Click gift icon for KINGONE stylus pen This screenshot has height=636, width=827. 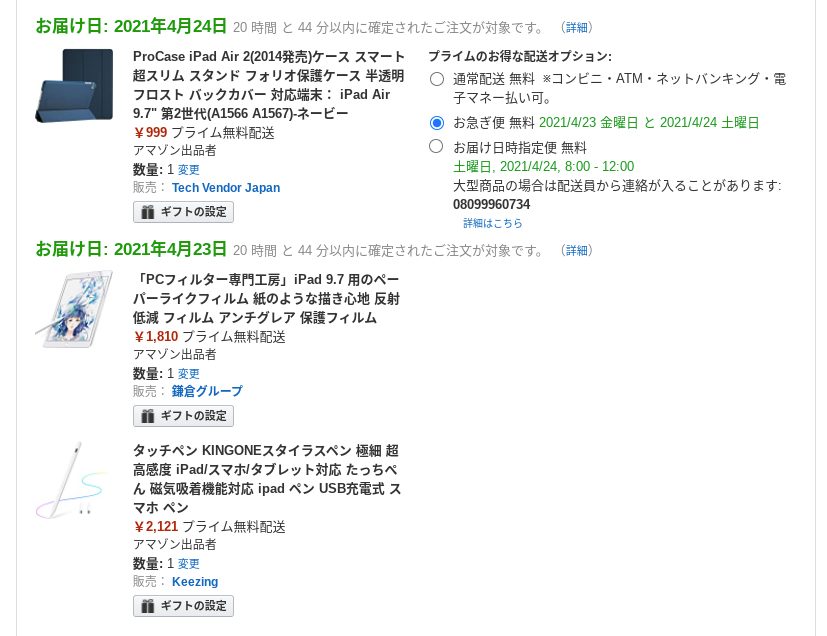point(148,606)
